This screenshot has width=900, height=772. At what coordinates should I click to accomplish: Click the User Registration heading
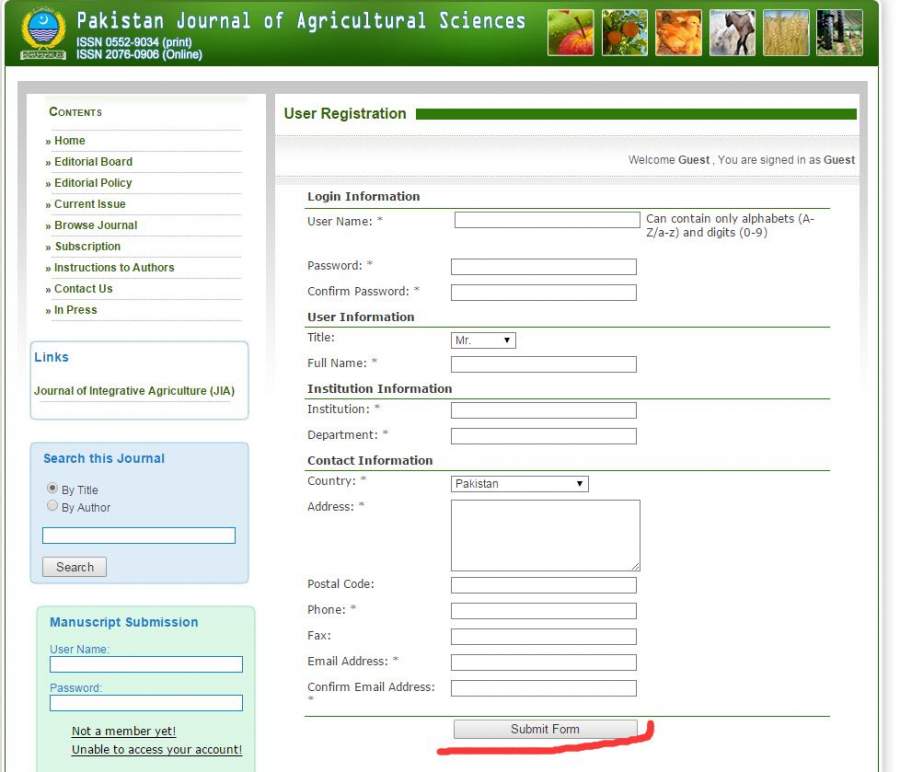tap(345, 114)
